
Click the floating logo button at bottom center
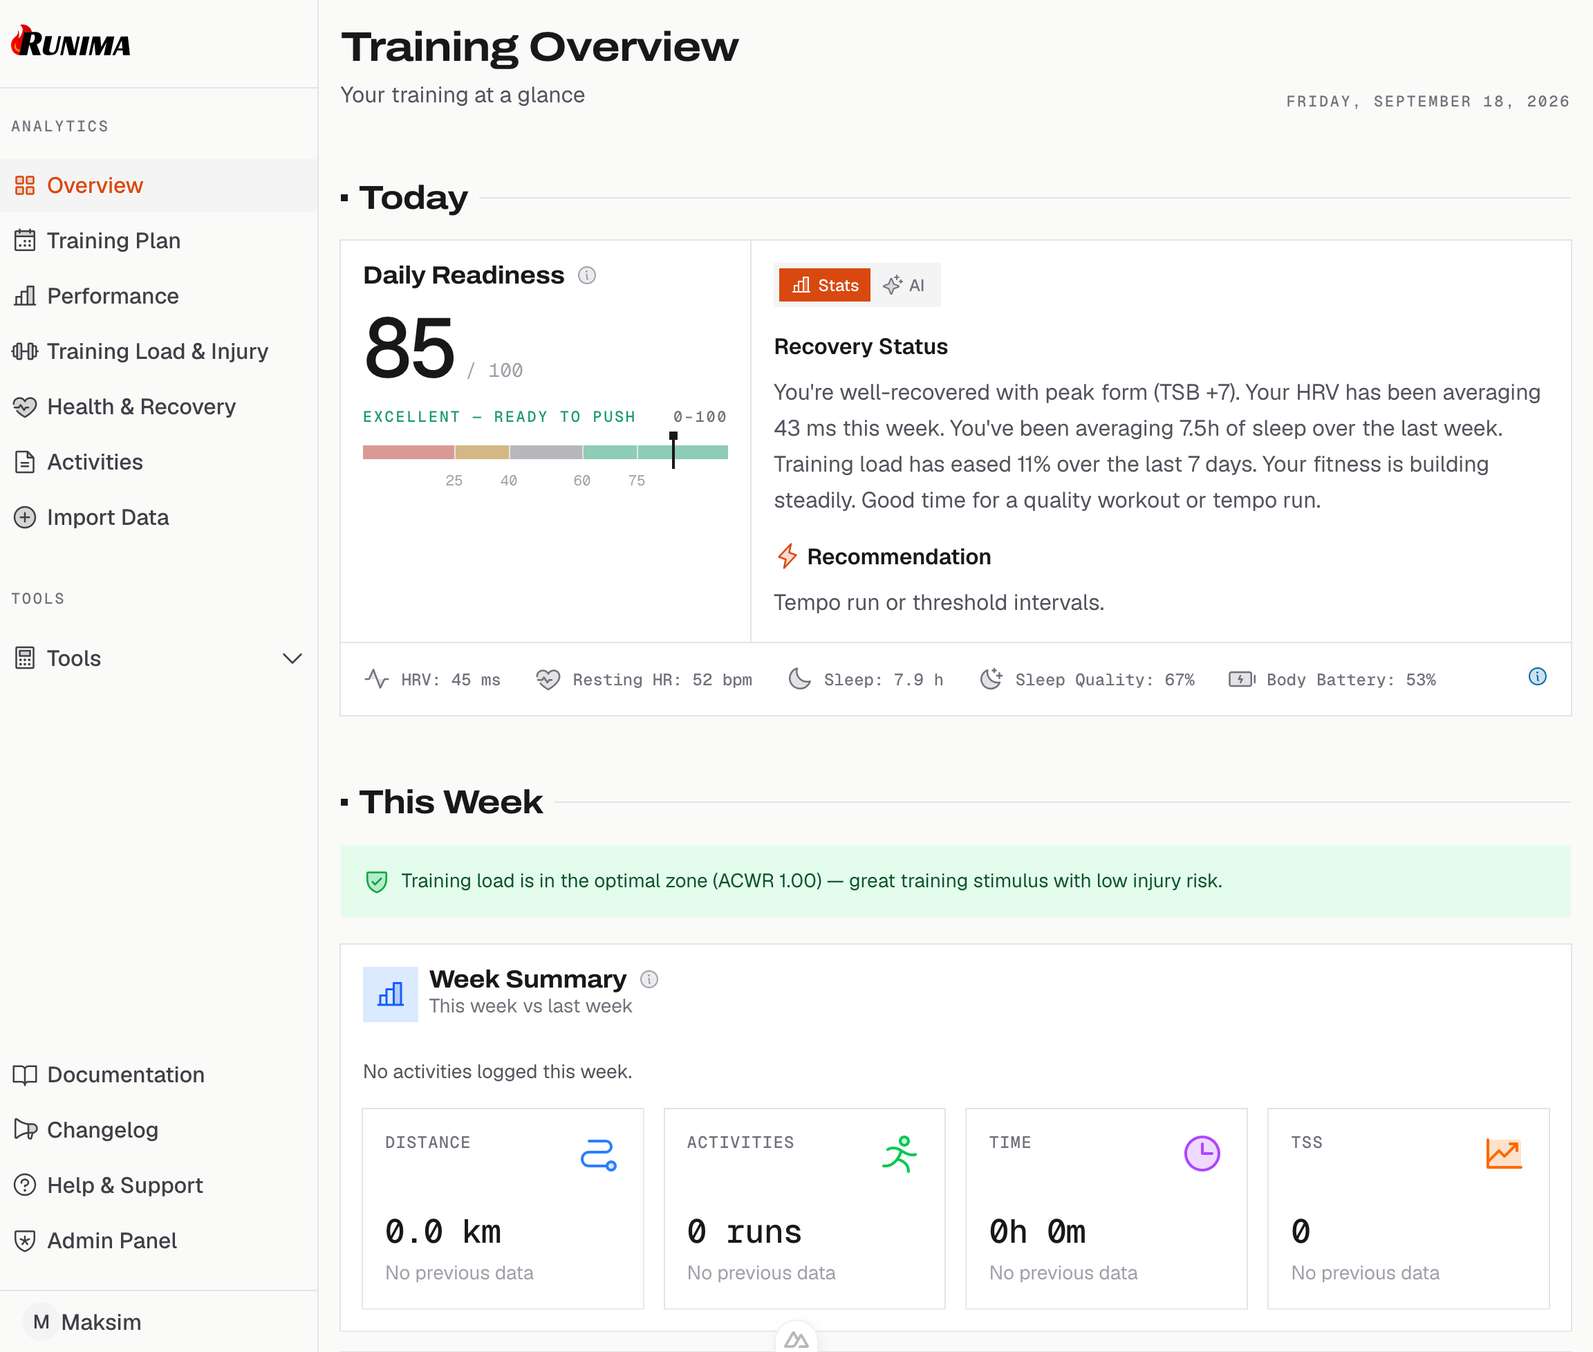[796, 1339]
